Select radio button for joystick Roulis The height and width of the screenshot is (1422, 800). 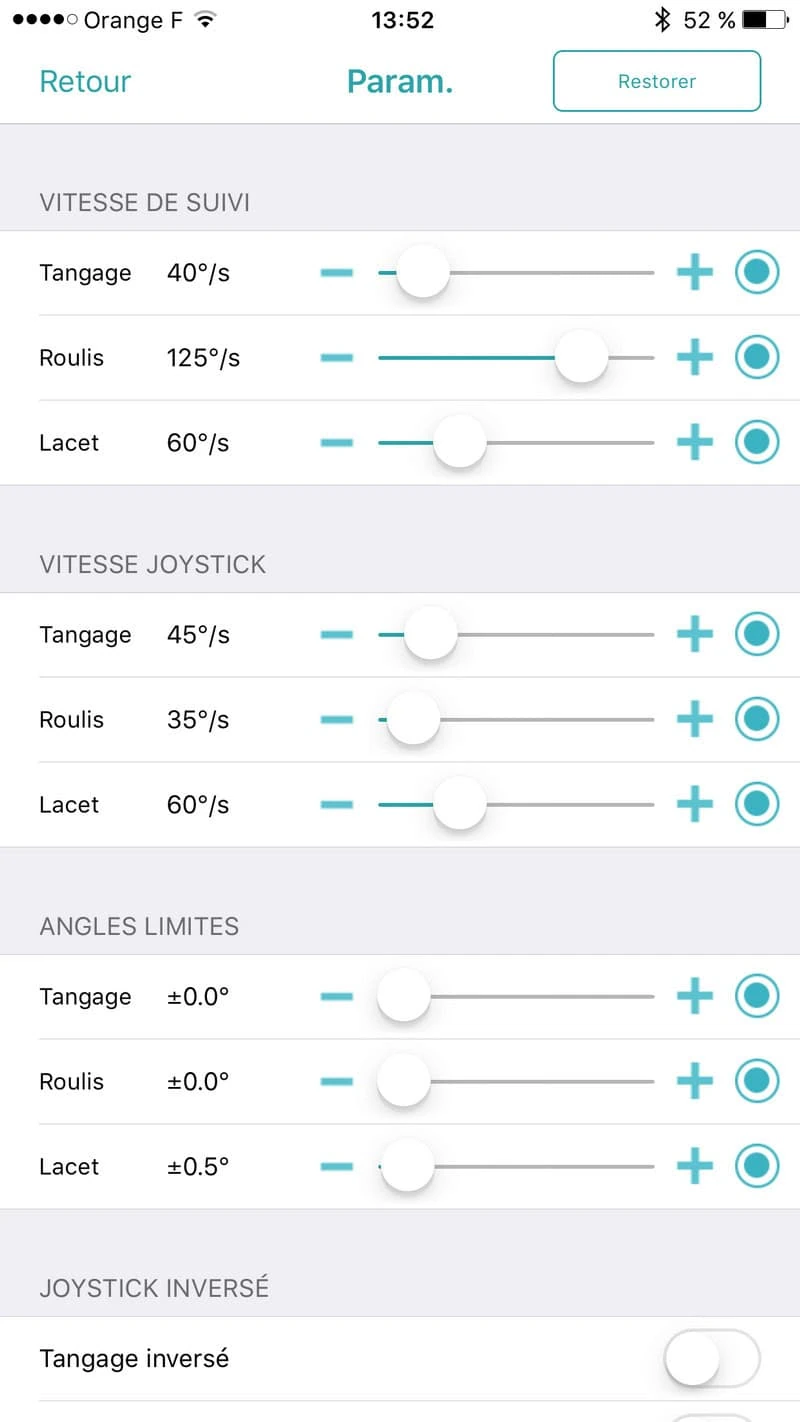pos(757,719)
